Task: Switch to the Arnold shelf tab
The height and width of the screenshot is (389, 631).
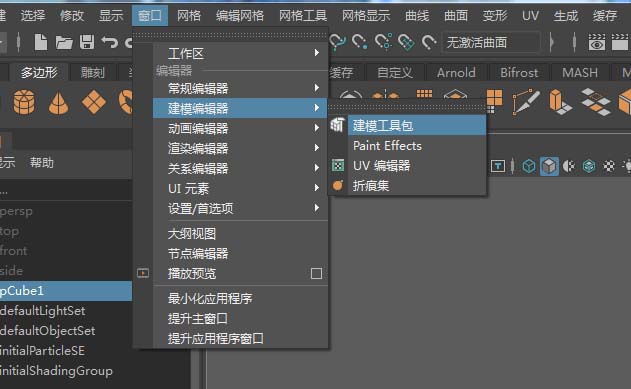Action: (x=456, y=72)
